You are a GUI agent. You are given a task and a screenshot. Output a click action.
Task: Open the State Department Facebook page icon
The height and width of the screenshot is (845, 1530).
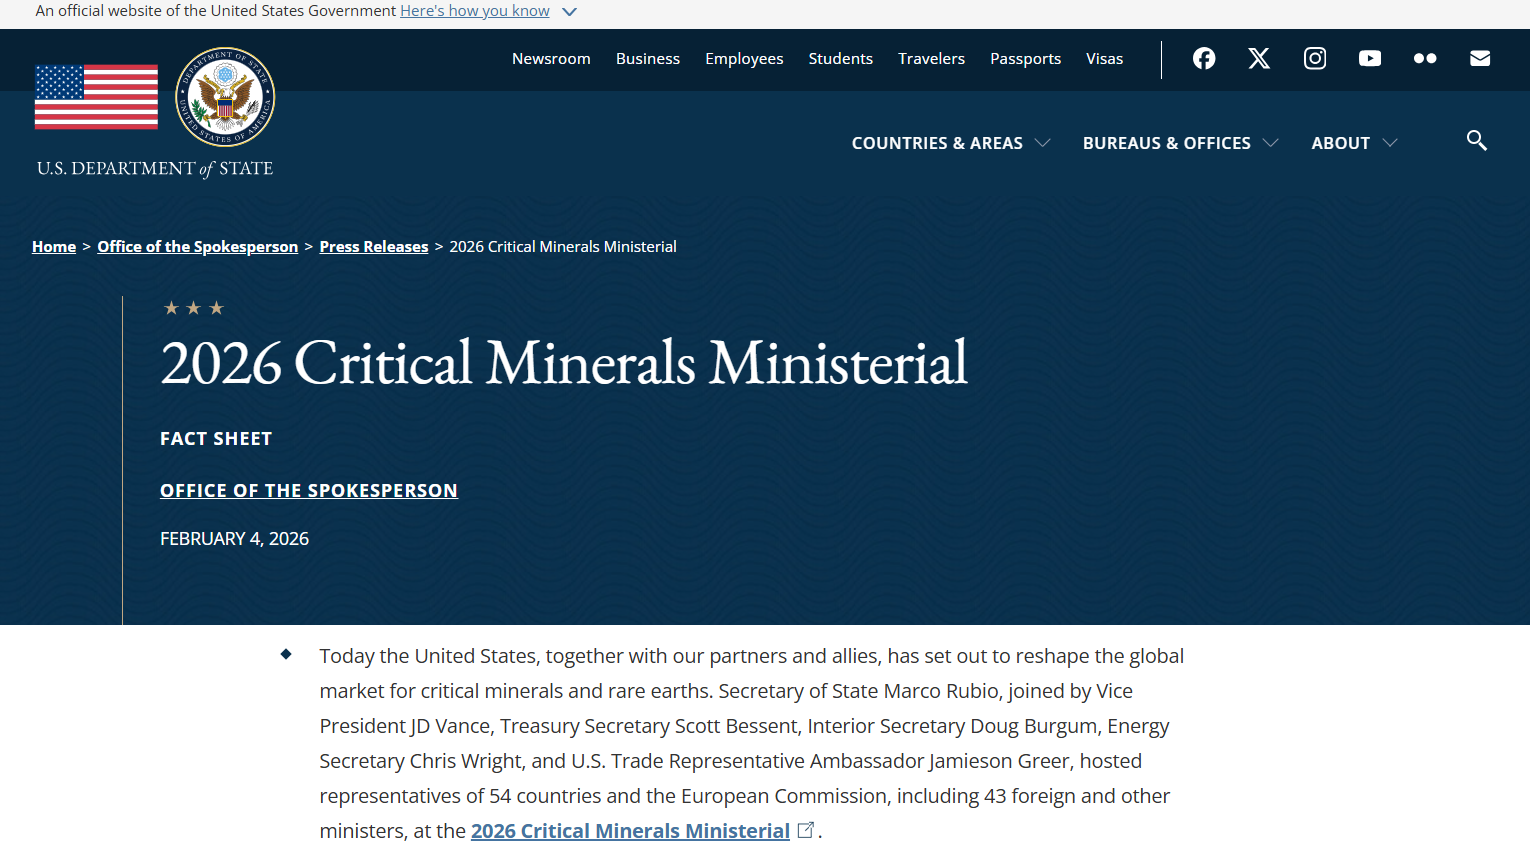tap(1204, 59)
